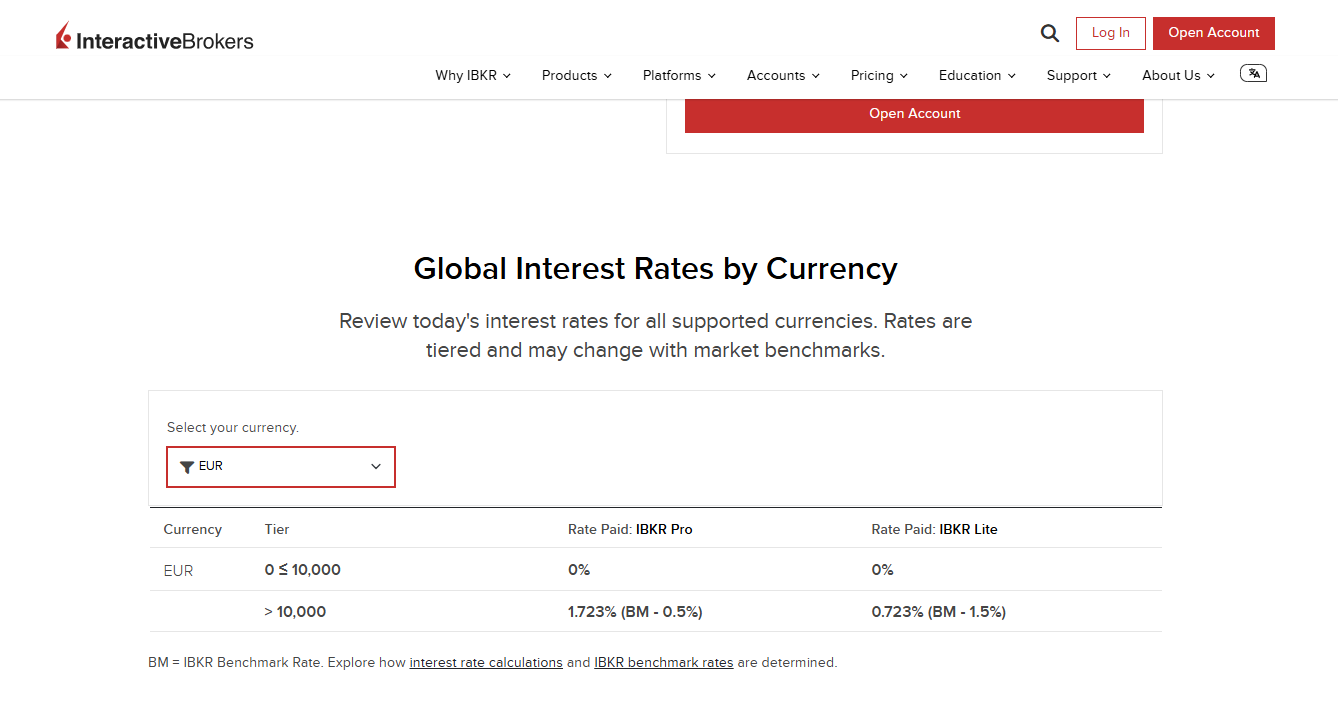Click the > 10,000 tier cell
This screenshot has width=1338, height=703.
click(x=295, y=612)
